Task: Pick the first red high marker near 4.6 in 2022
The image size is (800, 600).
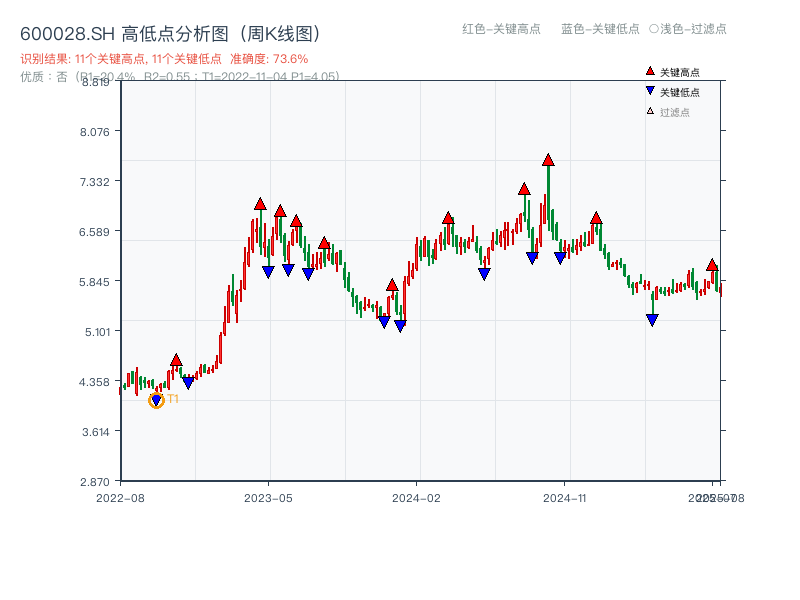Action: click(176, 360)
